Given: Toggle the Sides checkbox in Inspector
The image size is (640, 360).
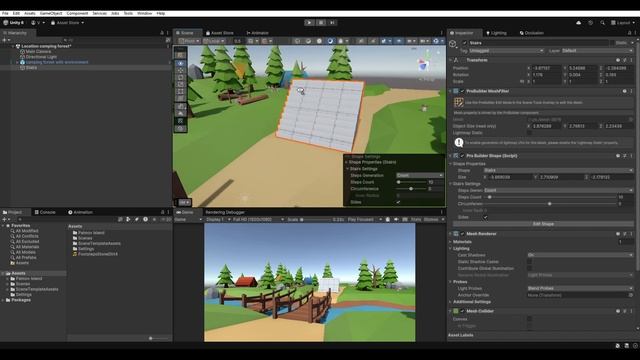Looking at the screenshot, I should [485, 217].
